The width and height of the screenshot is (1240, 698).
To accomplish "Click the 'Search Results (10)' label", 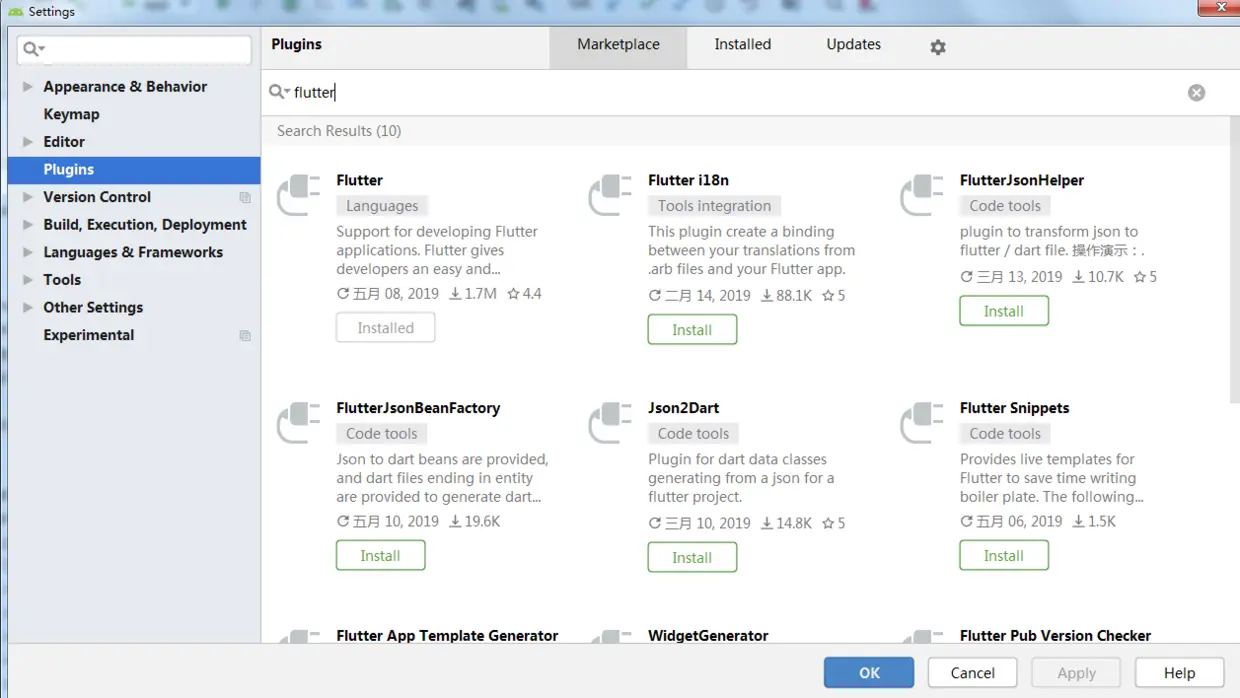I will [x=339, y=131].
